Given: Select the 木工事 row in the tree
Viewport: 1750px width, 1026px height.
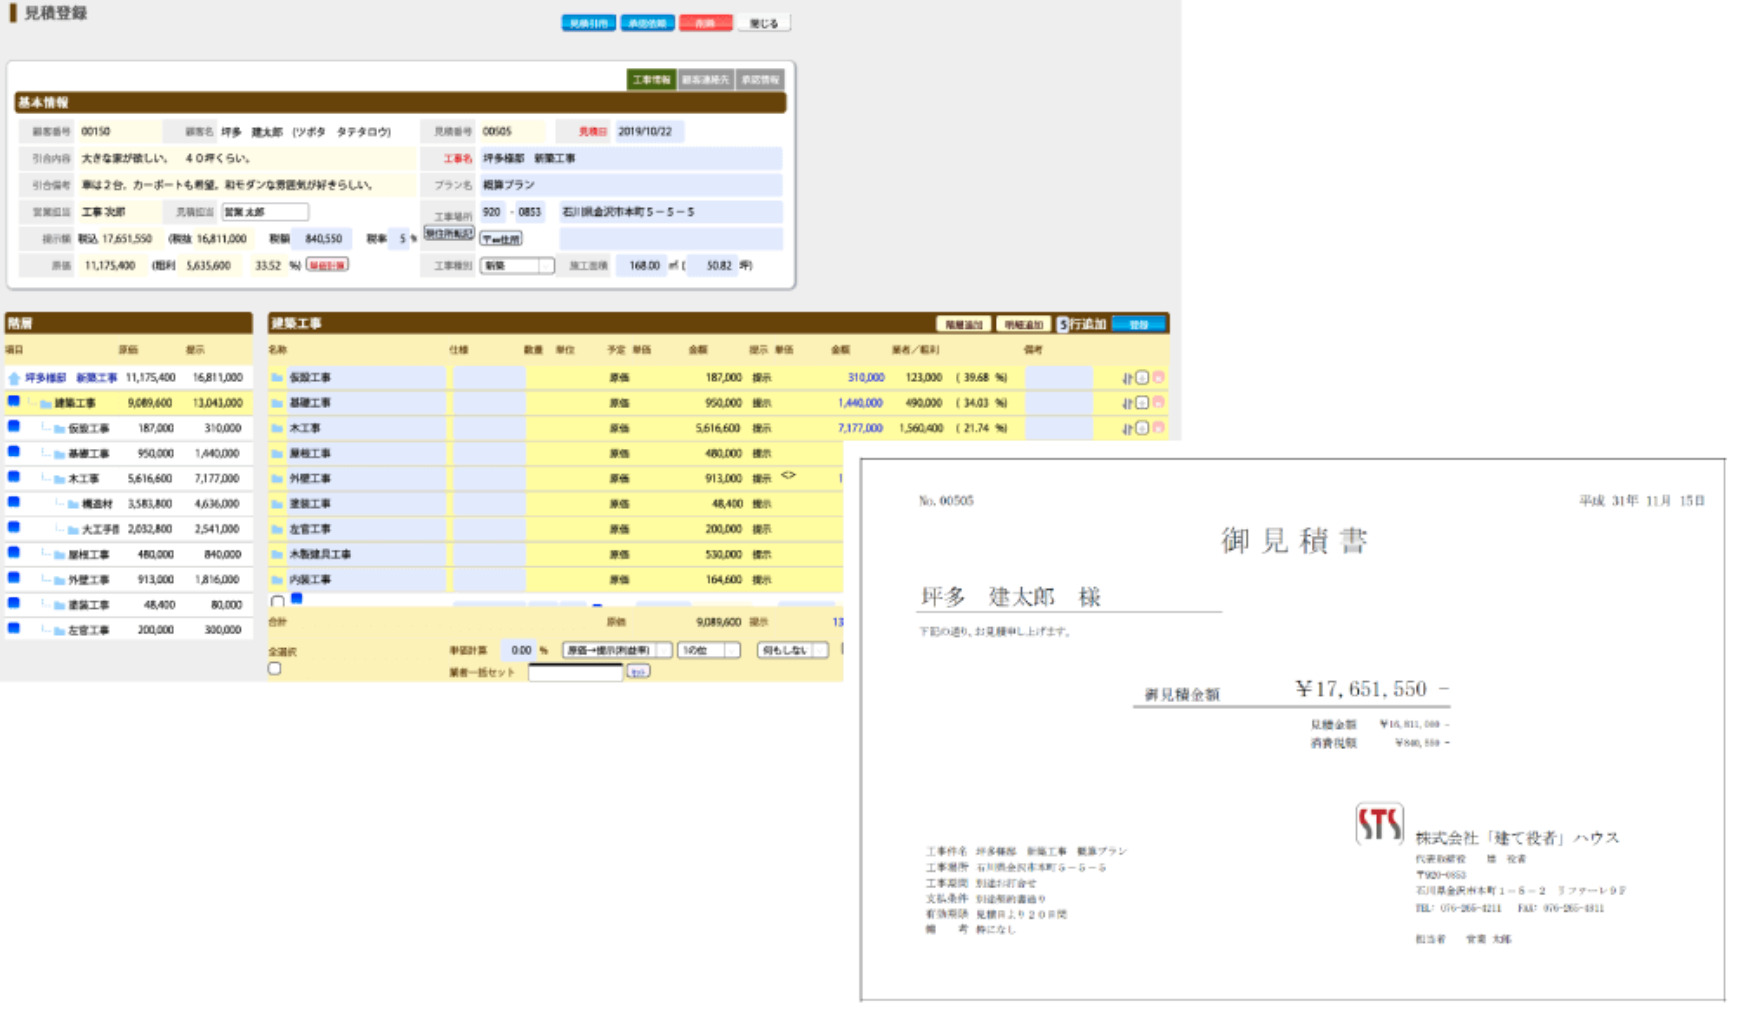Looking at the screenshot, I should [127, 479].
